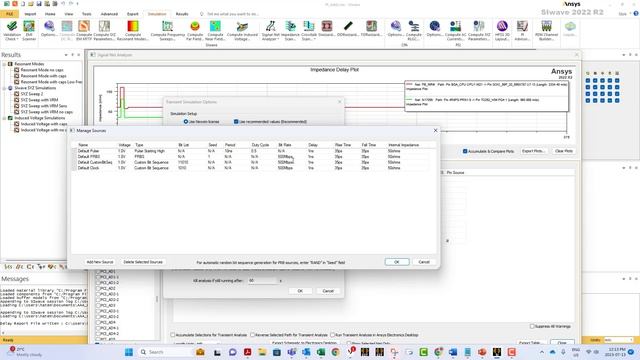
Task: Click Export Plots button
Action: pos(533,151)
